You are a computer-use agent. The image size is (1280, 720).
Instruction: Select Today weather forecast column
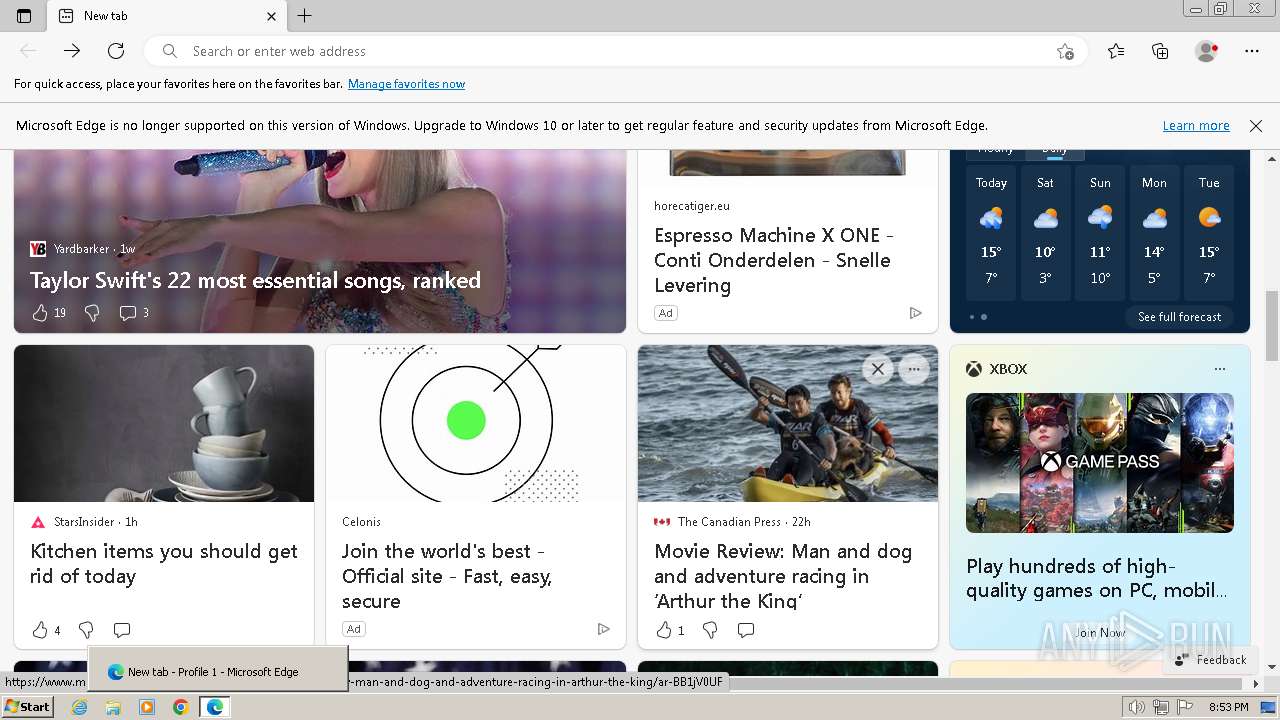991,234
